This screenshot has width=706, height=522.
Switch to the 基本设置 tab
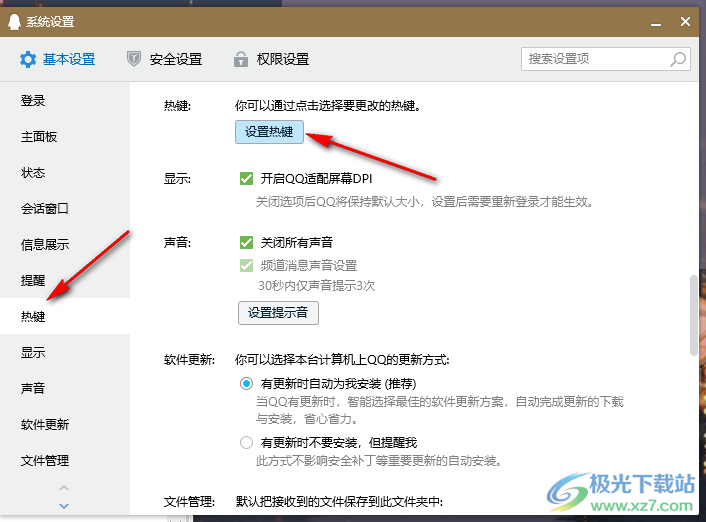tap(58, 59)
